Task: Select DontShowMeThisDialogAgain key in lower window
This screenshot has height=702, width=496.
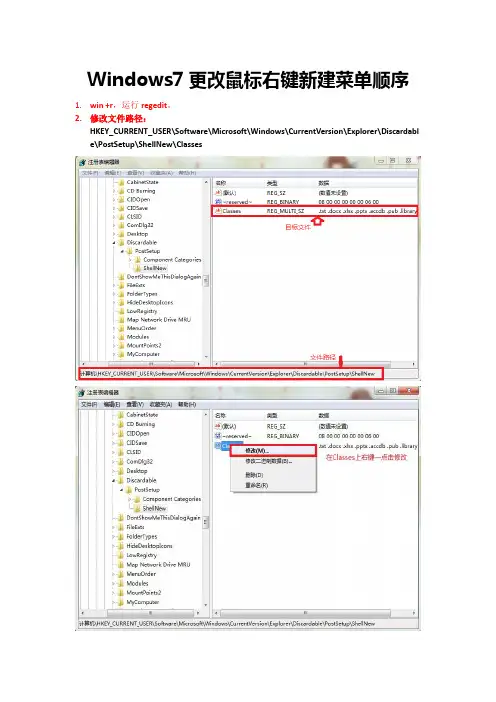Action: pos(163,518)
